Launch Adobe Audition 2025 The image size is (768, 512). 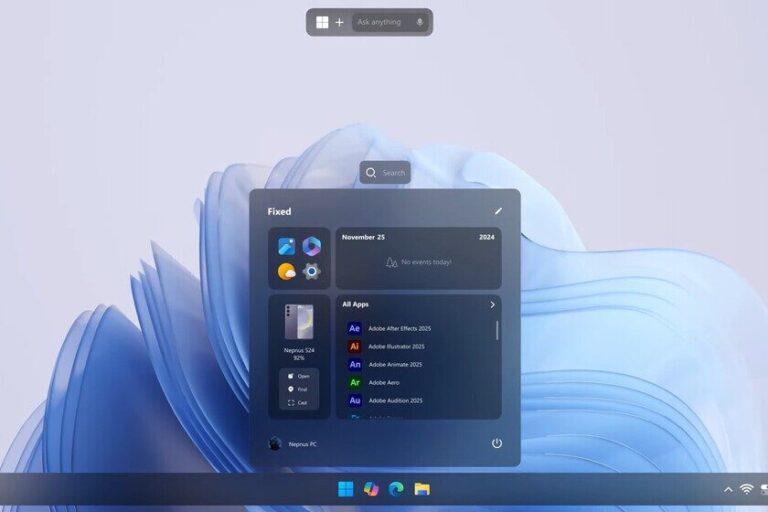coord(385,401)
